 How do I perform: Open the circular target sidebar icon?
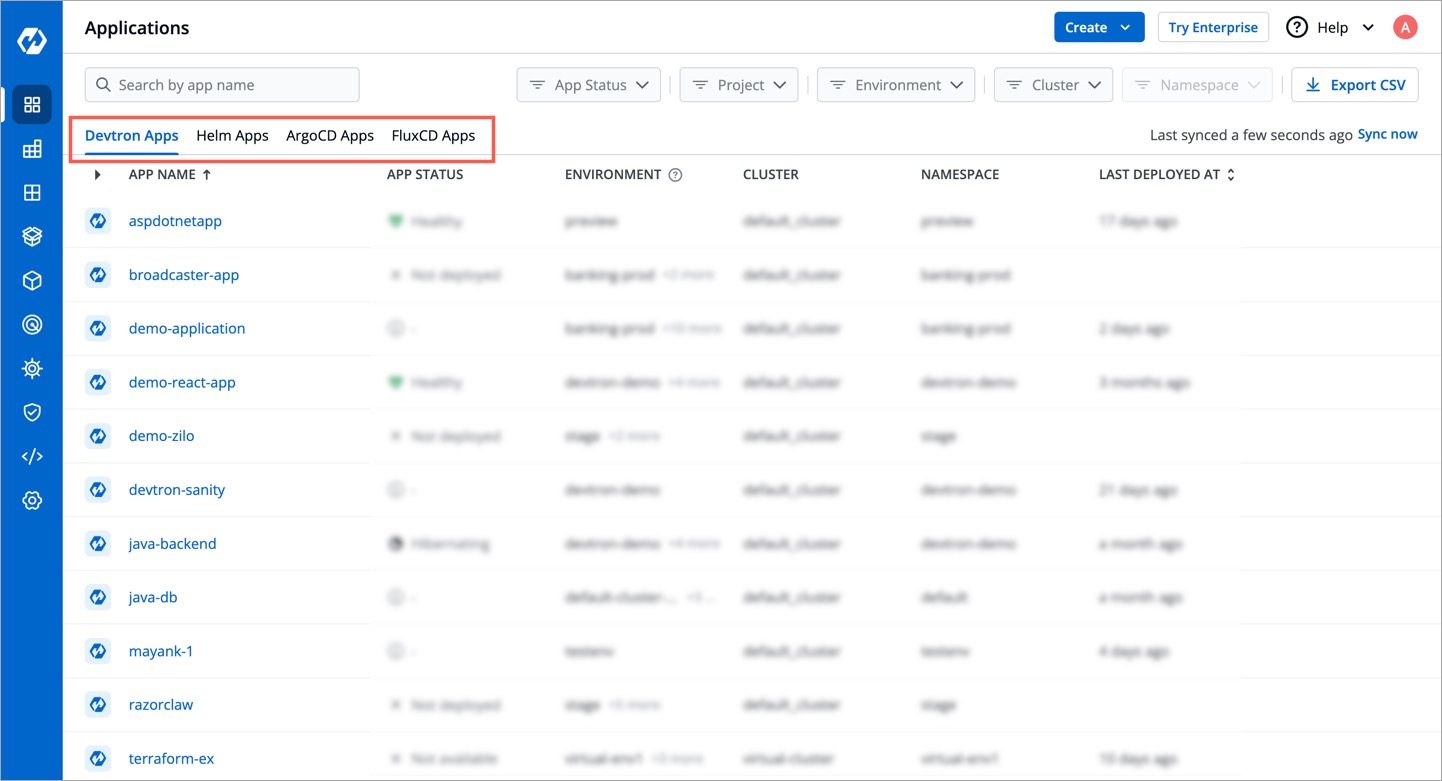[32, 325]
